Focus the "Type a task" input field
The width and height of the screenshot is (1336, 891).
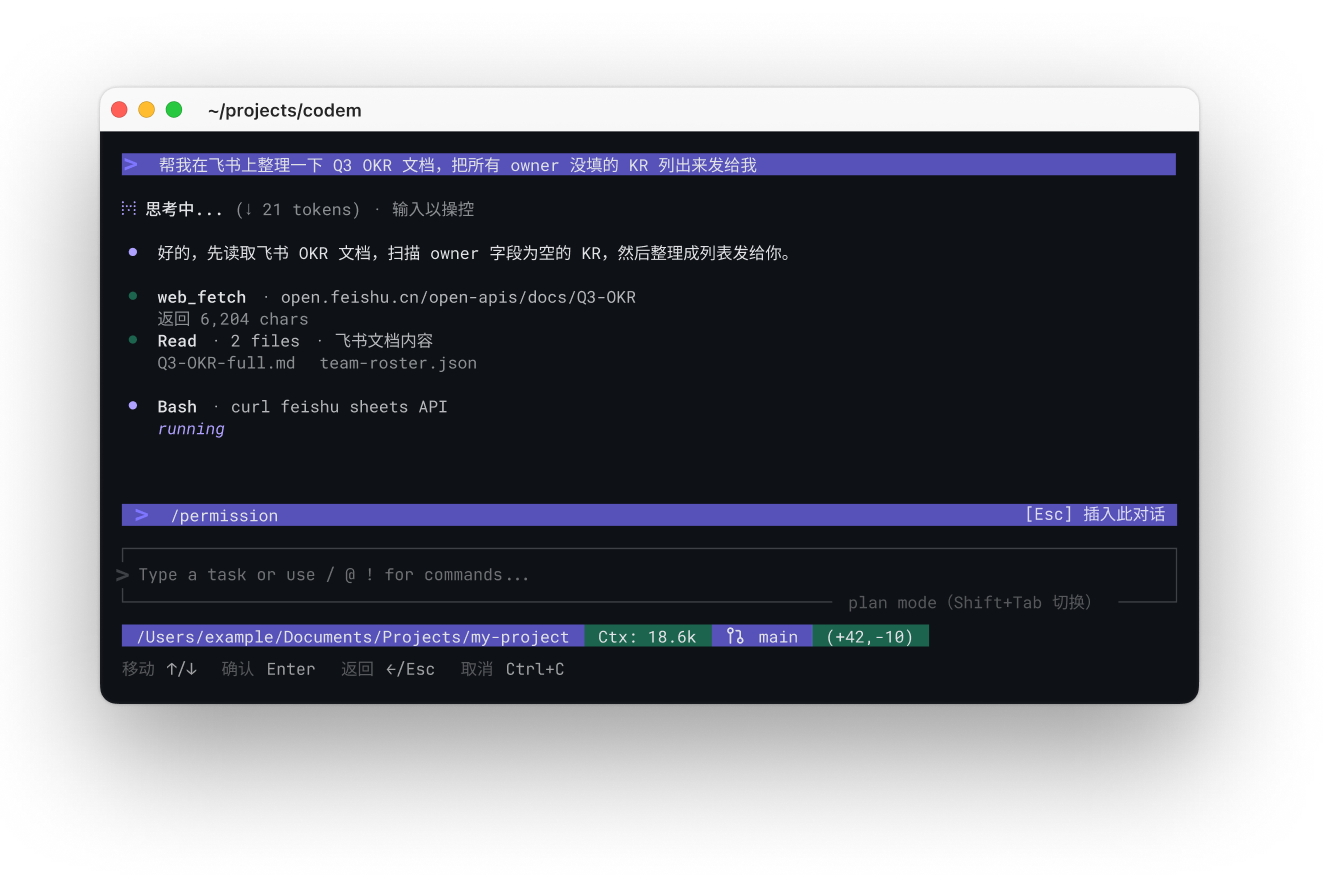[x=649, y=575]
